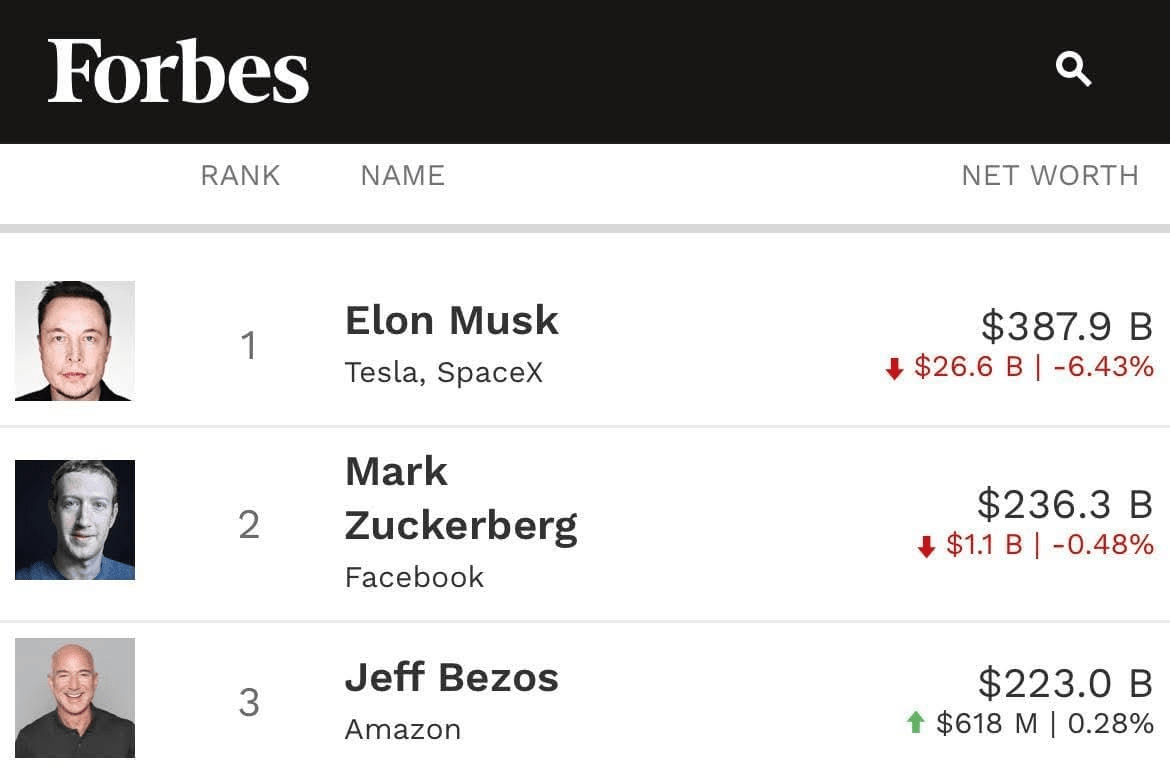
Task: Click the Forbes logo
Action: pos(178,72)
